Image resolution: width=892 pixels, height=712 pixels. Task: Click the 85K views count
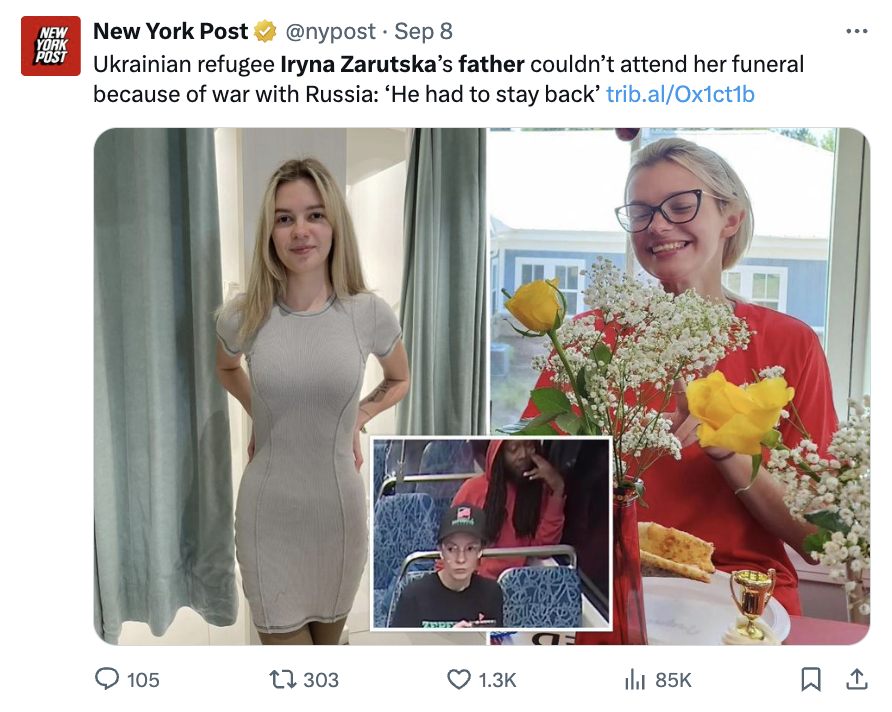(x=673, y=680)
